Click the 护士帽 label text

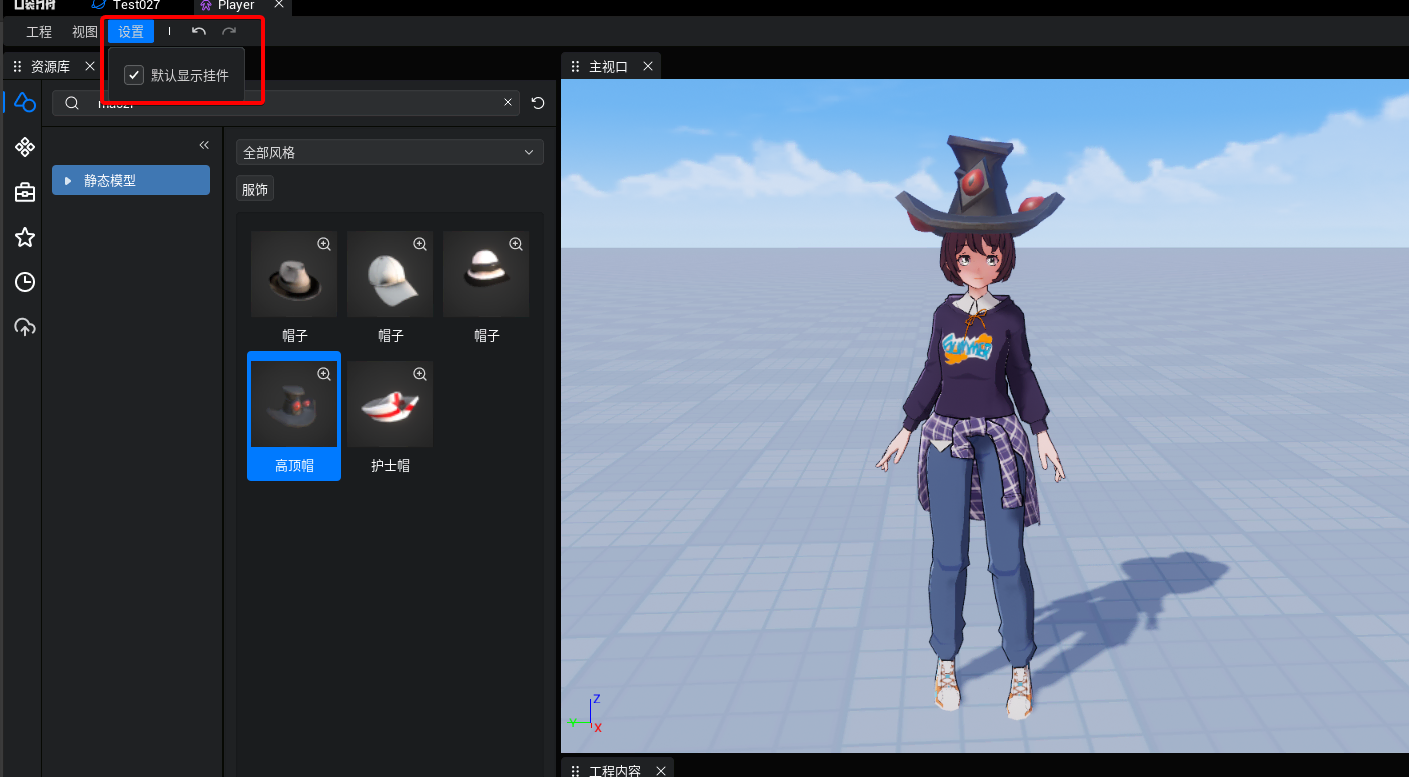tap(390, 465)
